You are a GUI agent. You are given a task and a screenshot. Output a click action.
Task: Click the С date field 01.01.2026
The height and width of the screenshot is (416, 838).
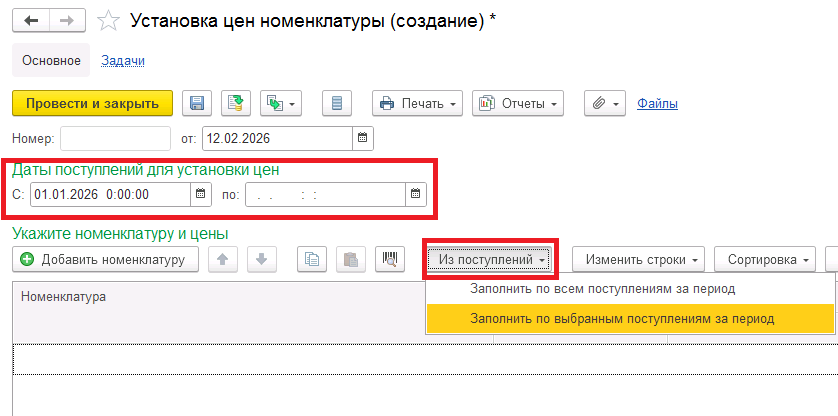[111, 195]
